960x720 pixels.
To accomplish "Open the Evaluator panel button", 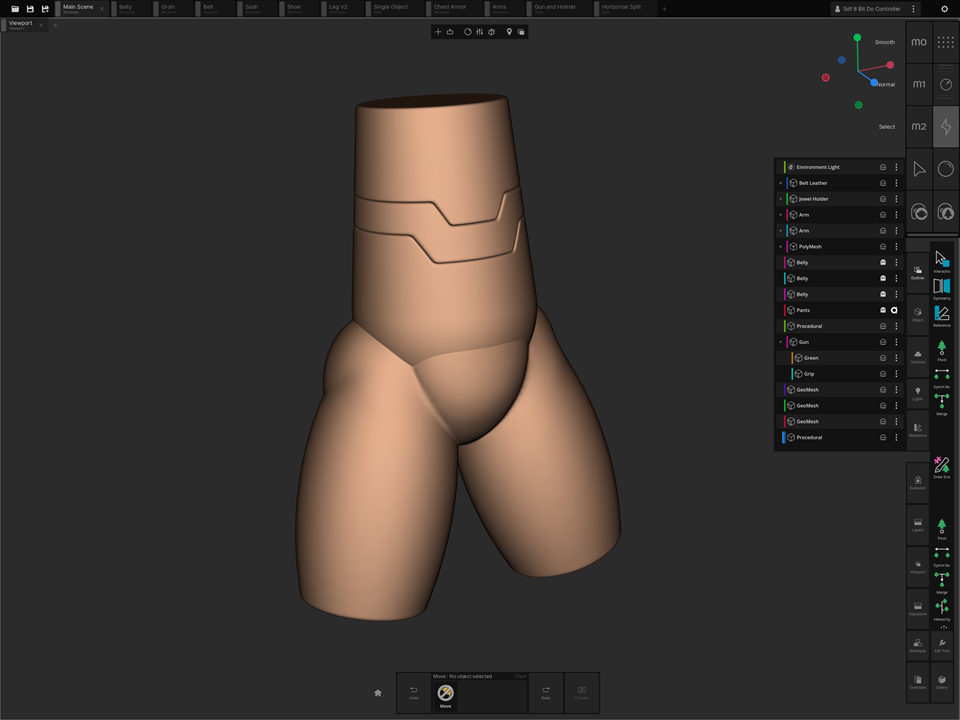I will click(x=918, y=483).
